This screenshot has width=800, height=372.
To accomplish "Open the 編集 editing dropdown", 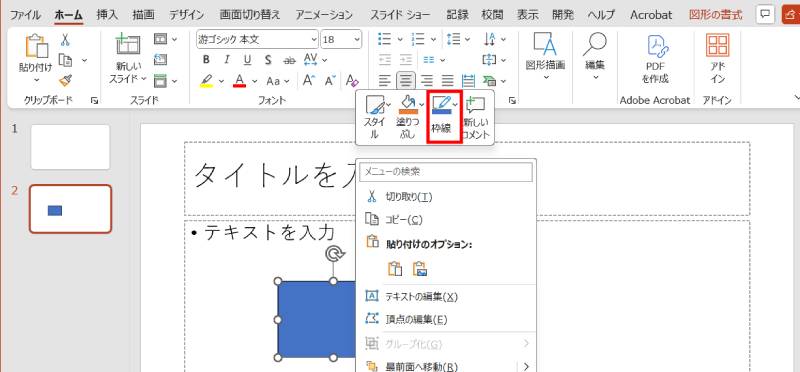I will coord(594,57).
